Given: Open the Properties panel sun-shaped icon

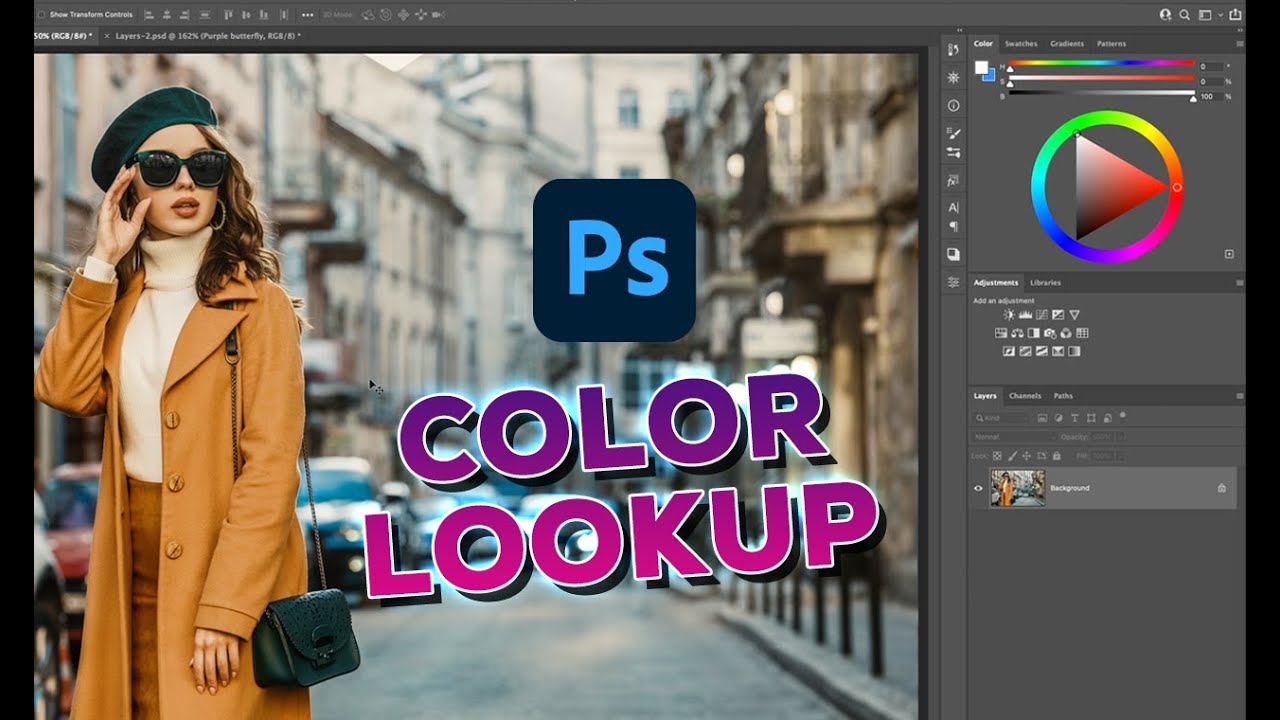Looking at the screenshot, I should tap(953, 76).
